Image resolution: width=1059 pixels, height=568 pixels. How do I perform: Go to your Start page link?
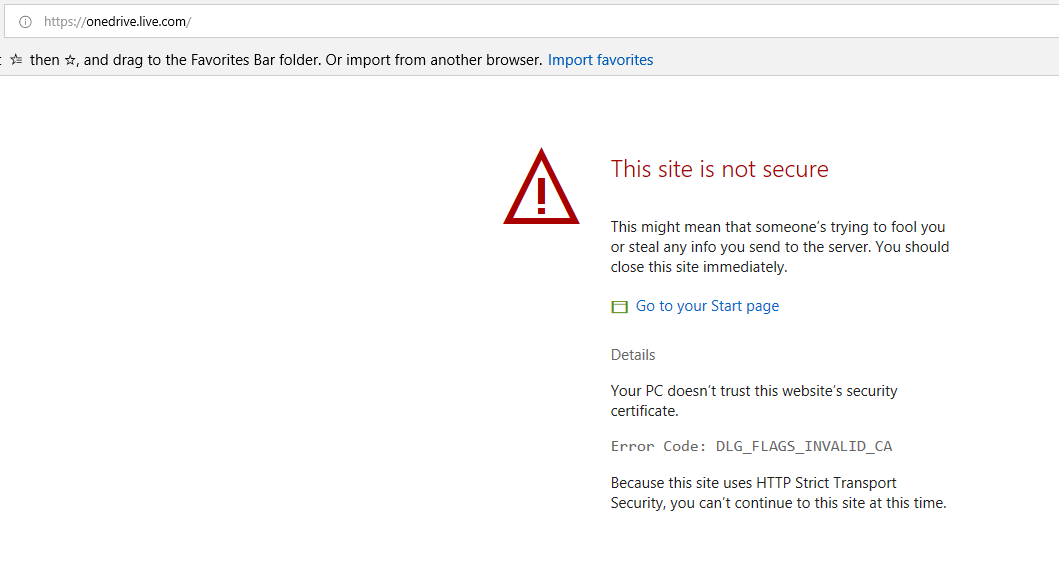coord(707,306)
